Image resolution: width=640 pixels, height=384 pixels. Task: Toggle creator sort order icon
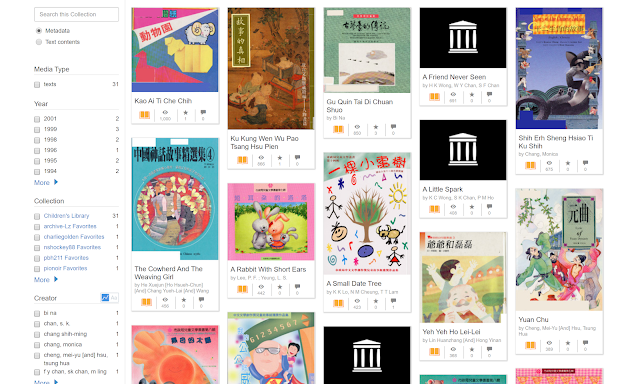(109, 297)
